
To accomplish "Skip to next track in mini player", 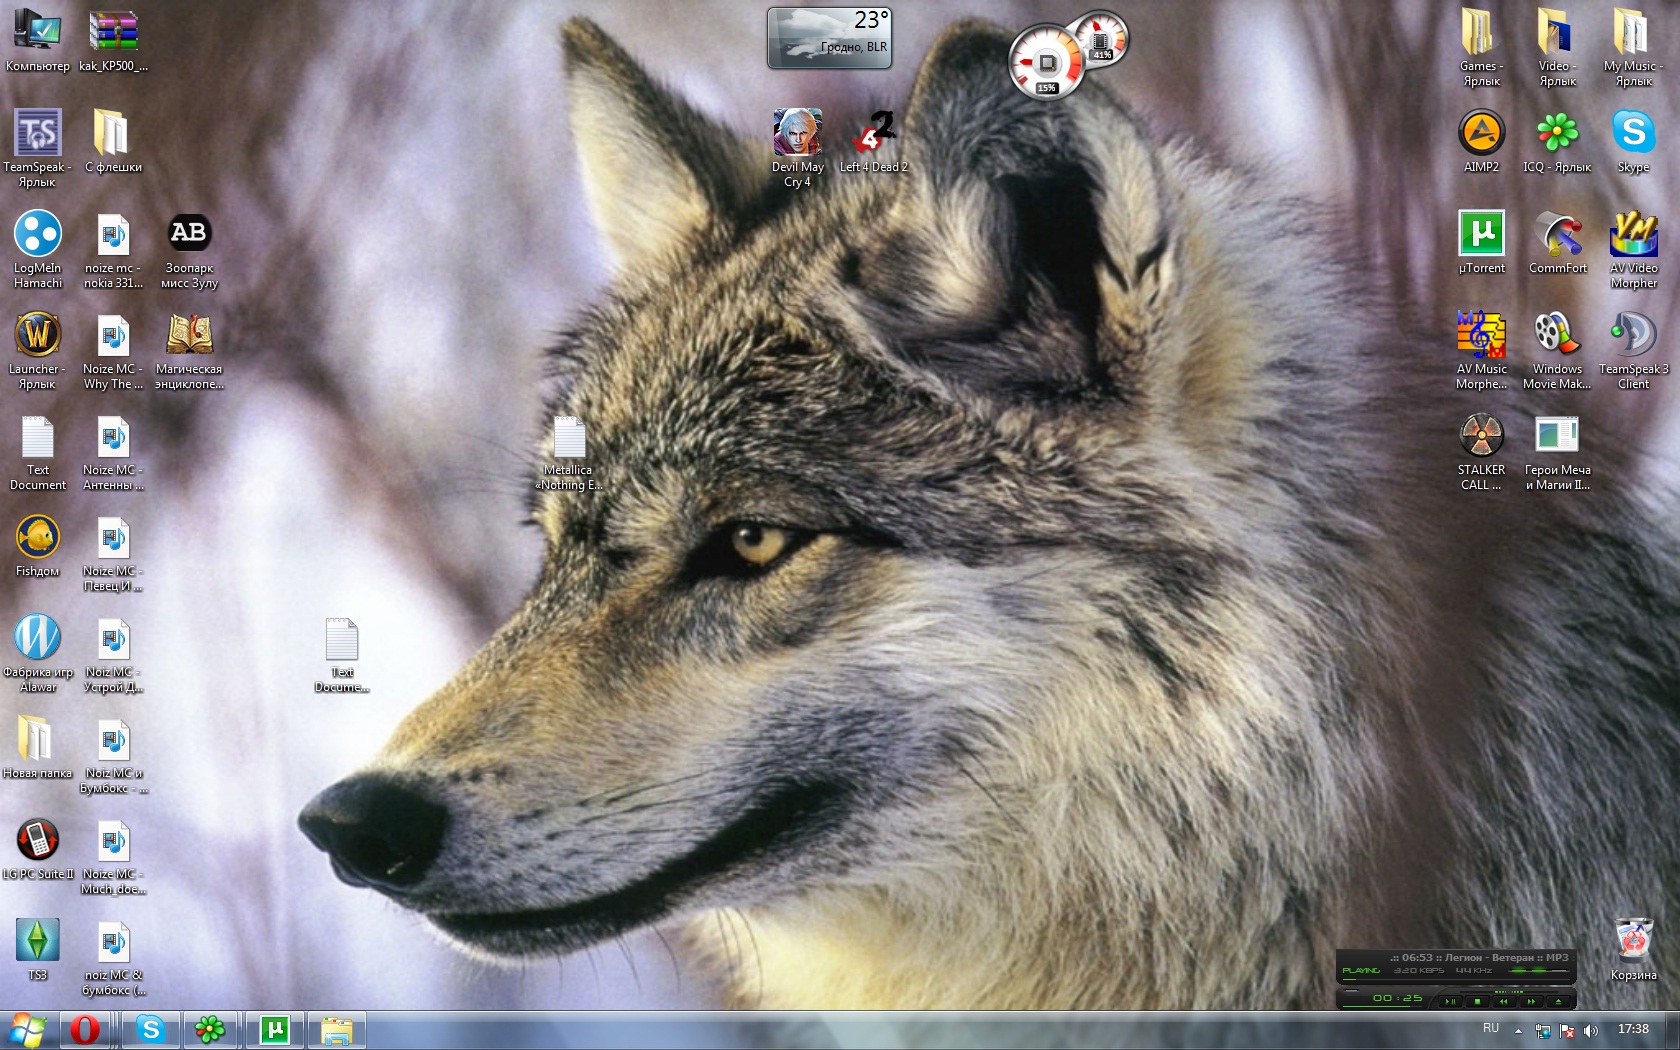I will [1531, 1000].
